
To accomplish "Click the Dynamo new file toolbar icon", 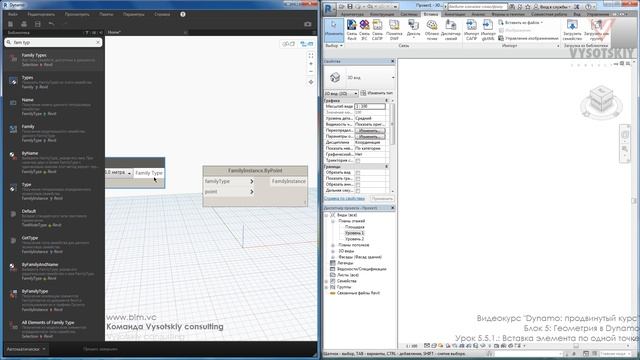I will pos(11,24).
